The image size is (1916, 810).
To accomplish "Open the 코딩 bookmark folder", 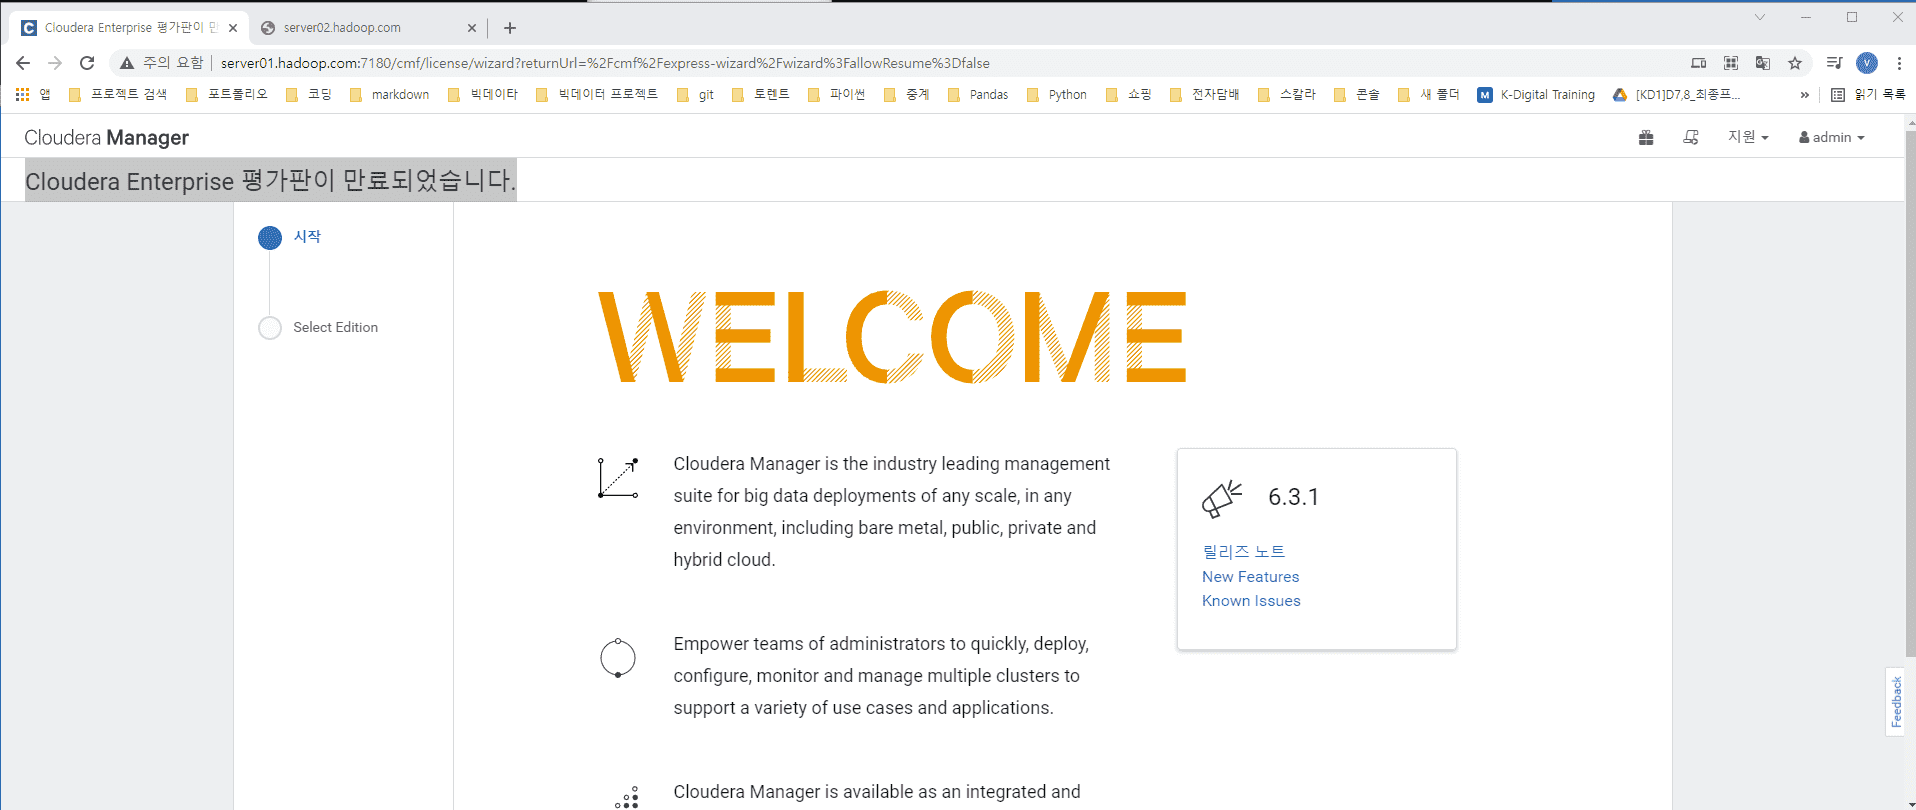I will coord(309,95).
